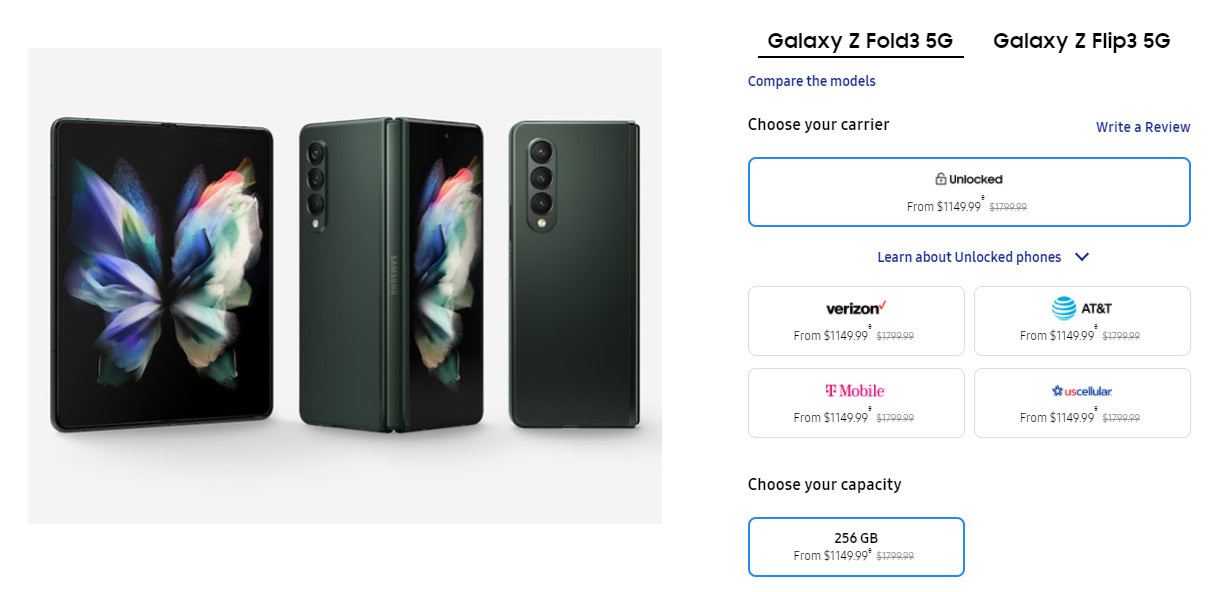Click the unfolded phone showing the full screen
The image size is (1211, 592).
point(162,274)
